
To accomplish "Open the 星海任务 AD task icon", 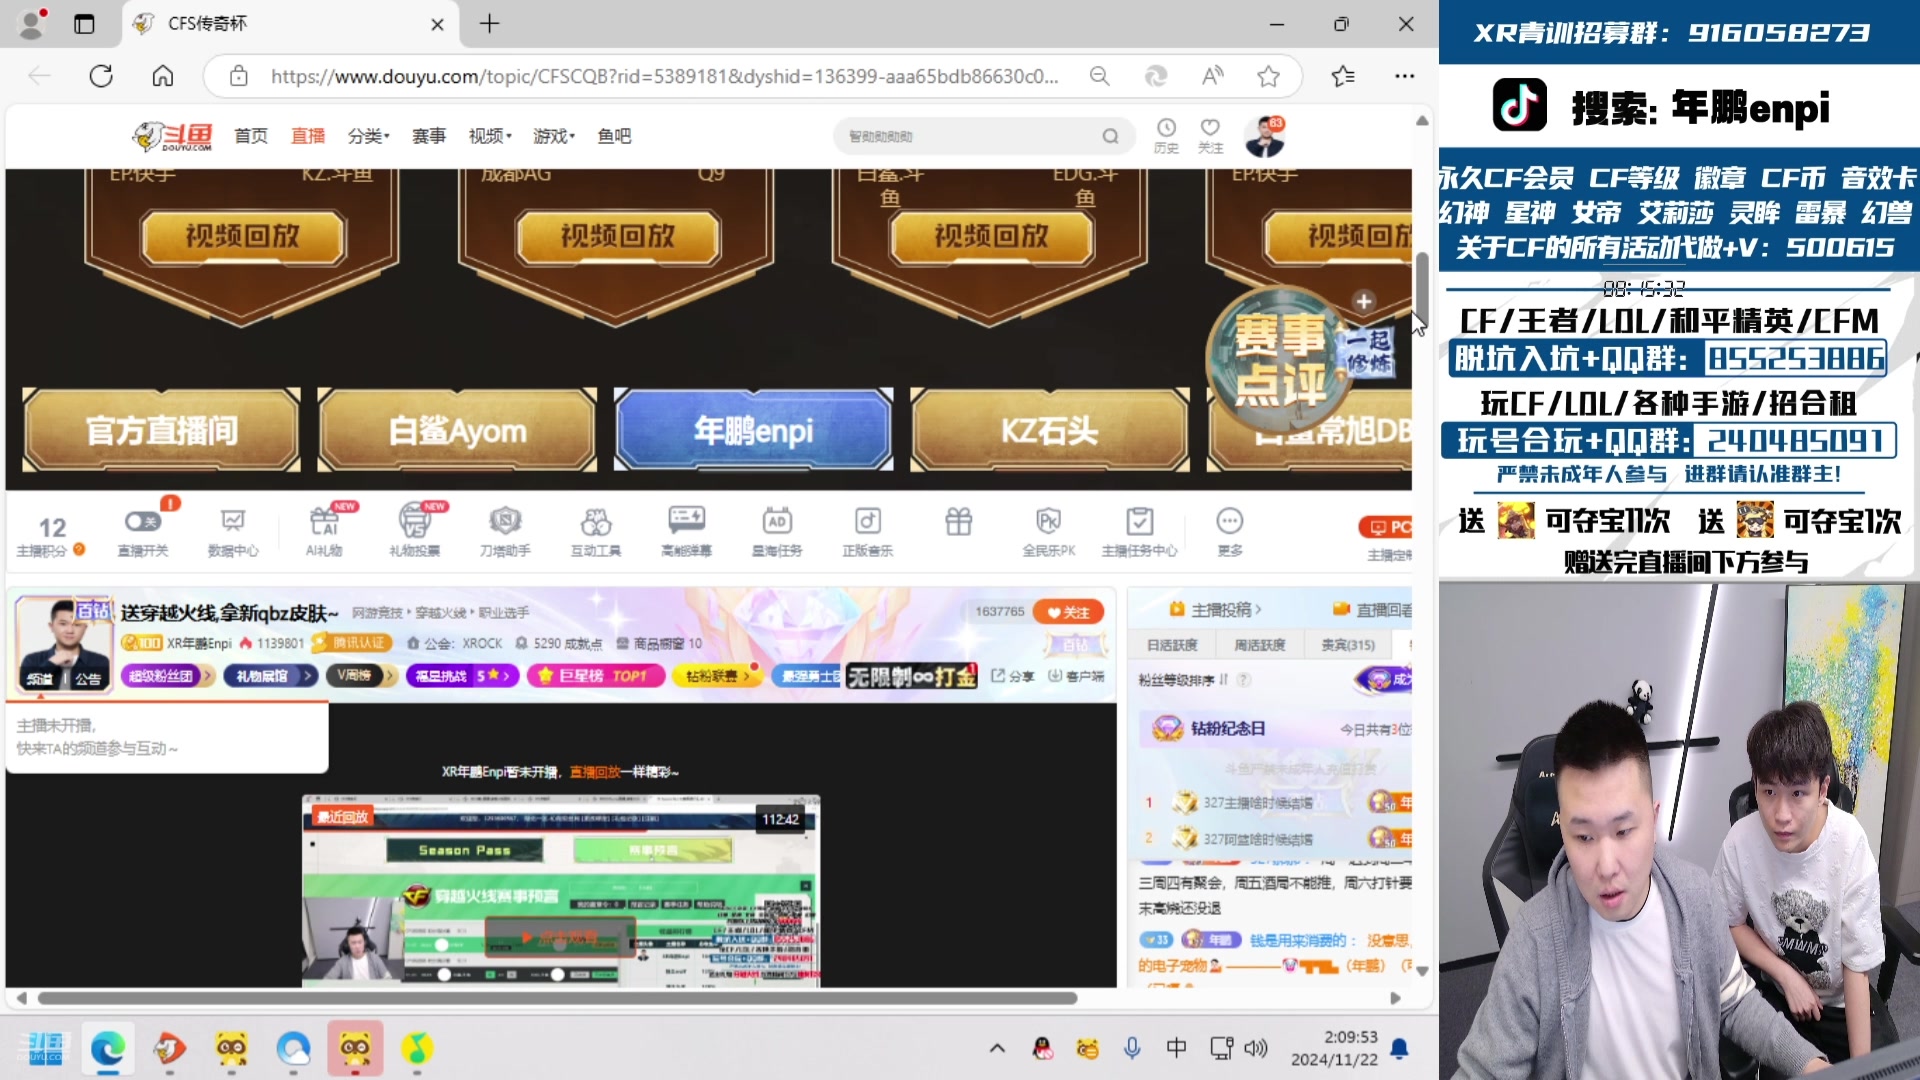I will click(x=777, y=531).
